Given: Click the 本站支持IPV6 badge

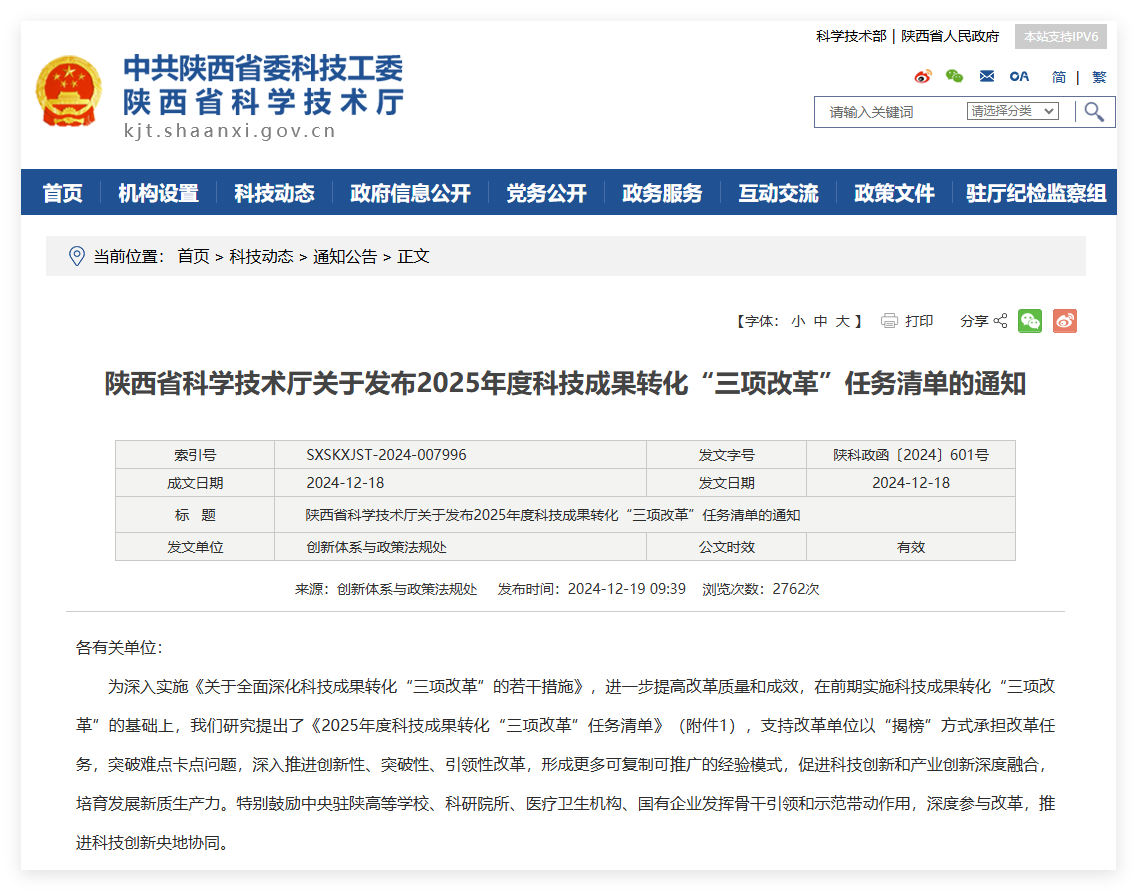Looking at the screenshot, I should click(x=1061, y=36).
